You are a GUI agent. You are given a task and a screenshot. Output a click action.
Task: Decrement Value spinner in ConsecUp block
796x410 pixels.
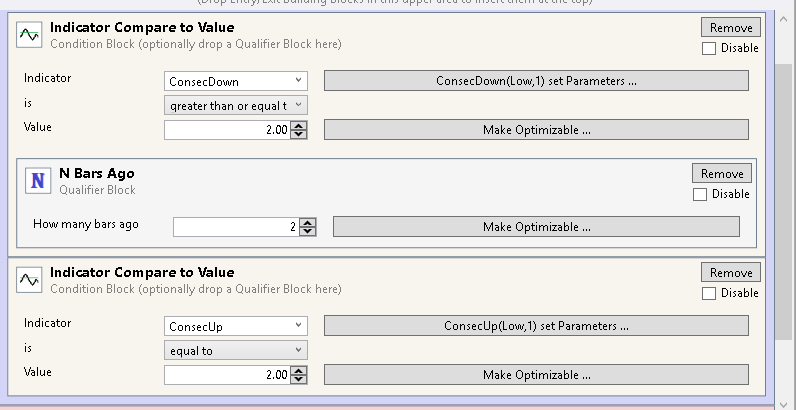tap(299, 379)
